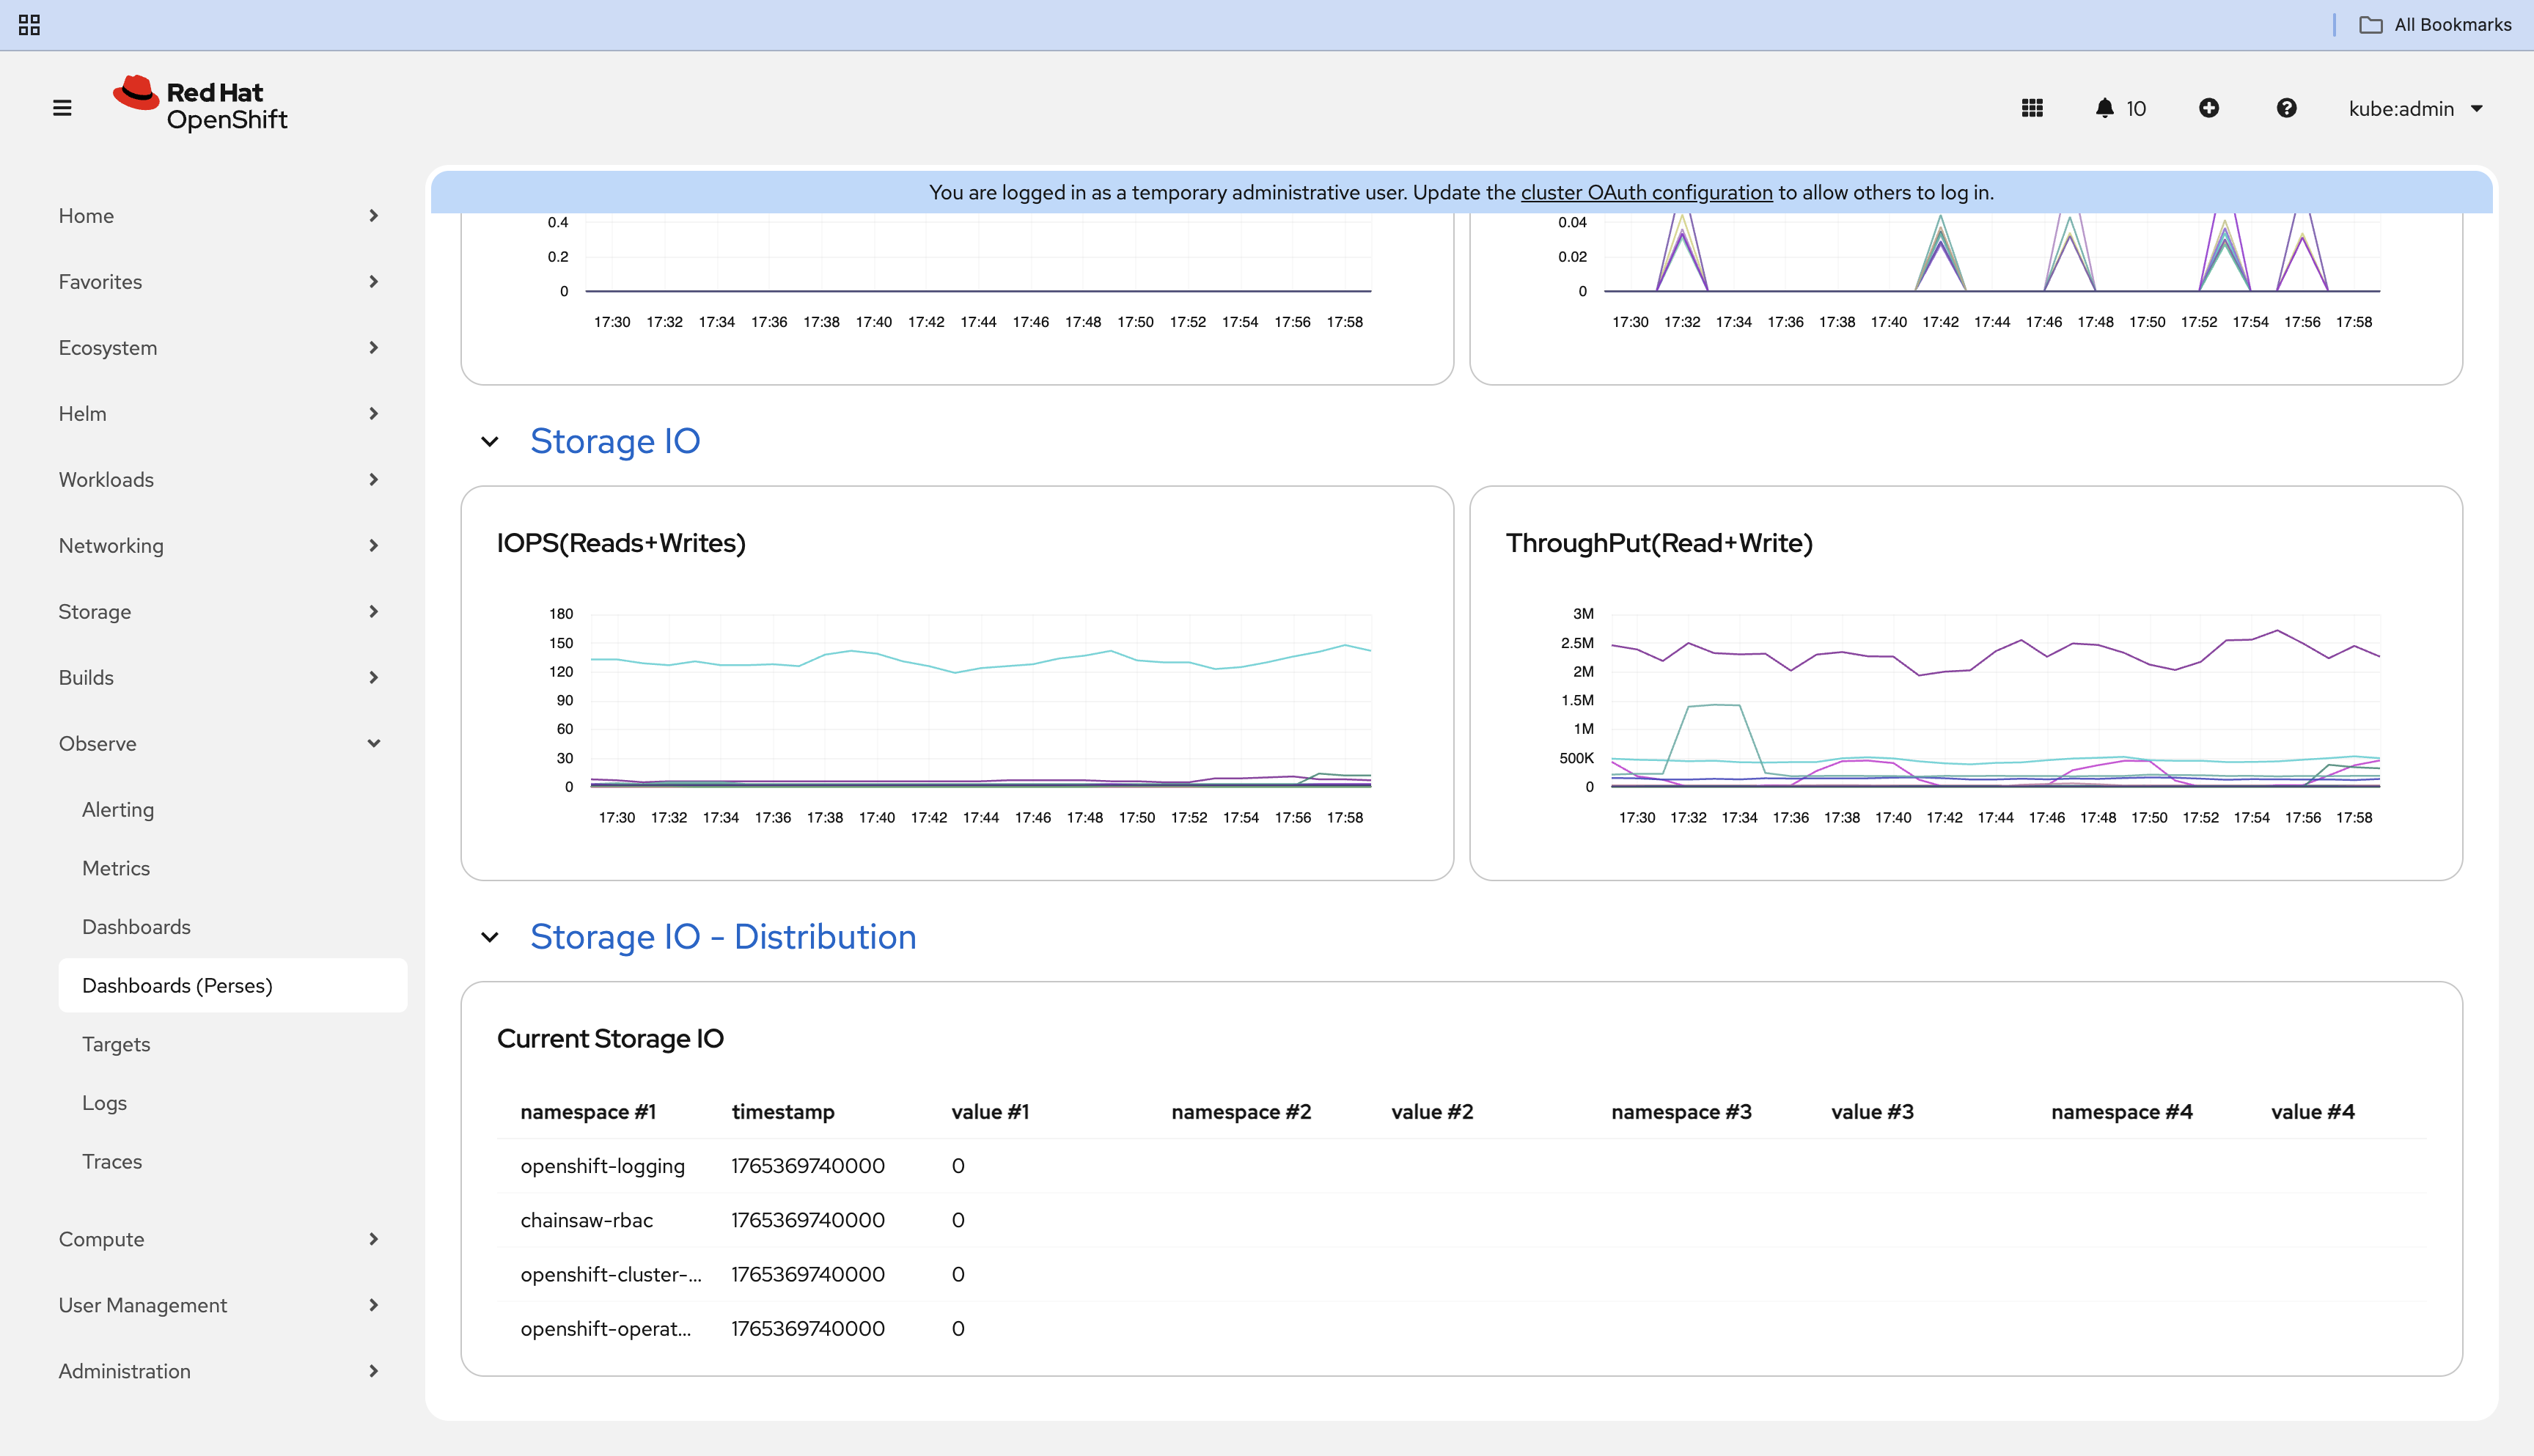The image size is (2534, 1456).
Task: Go to Metrics under Observe
Action: click(116, 868)
